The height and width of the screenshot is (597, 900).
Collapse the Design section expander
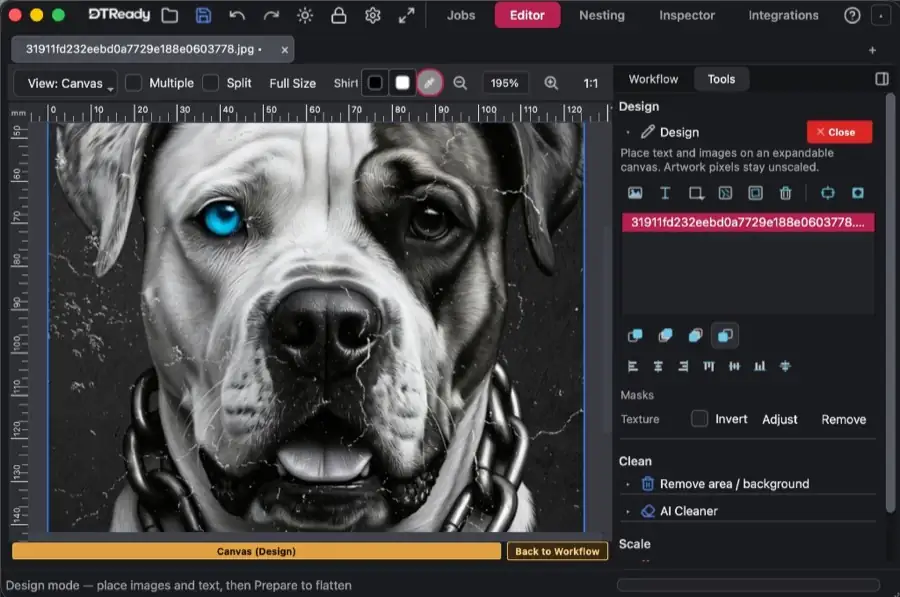point(628,133)
